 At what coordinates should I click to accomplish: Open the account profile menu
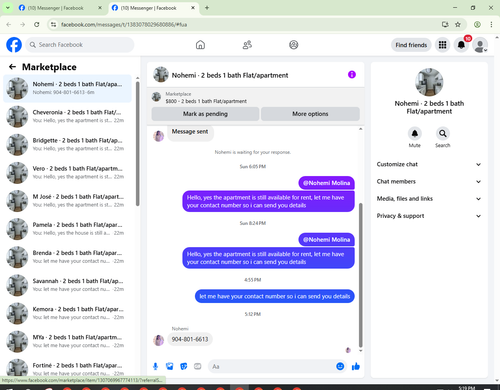(x=480, y=45)
